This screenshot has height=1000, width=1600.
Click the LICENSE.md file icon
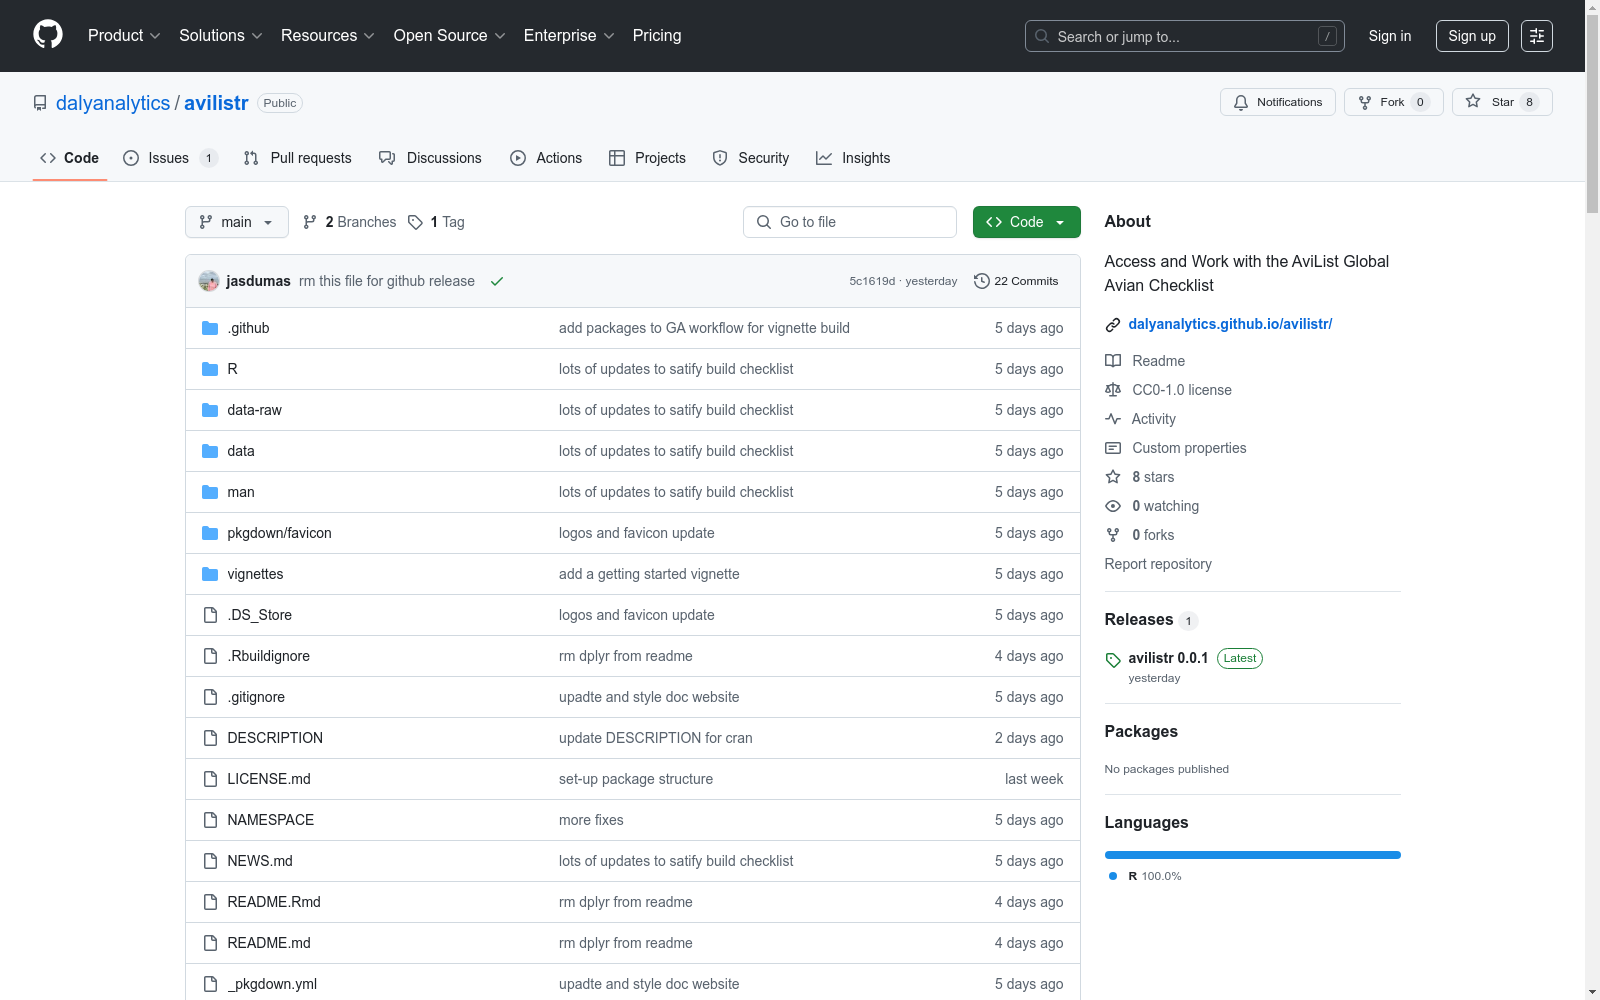[210, 779]
